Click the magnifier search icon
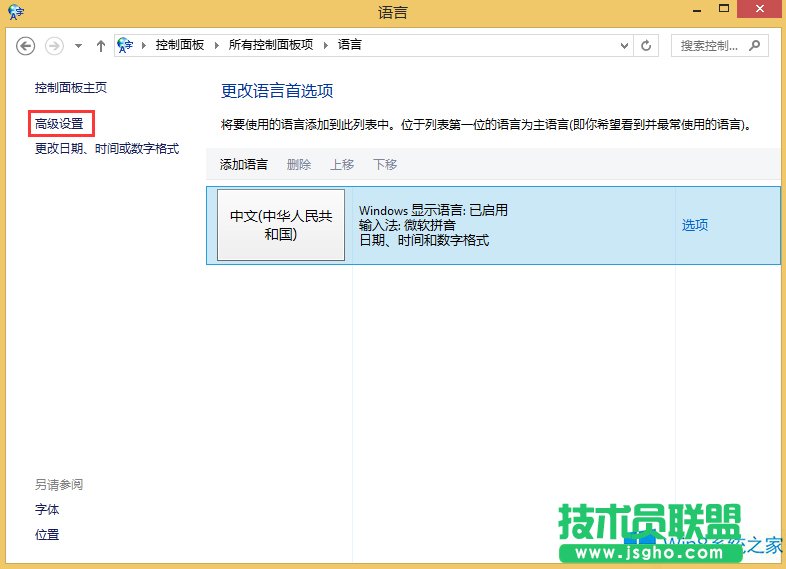This screenshot has height=569, width=786. 754,46
